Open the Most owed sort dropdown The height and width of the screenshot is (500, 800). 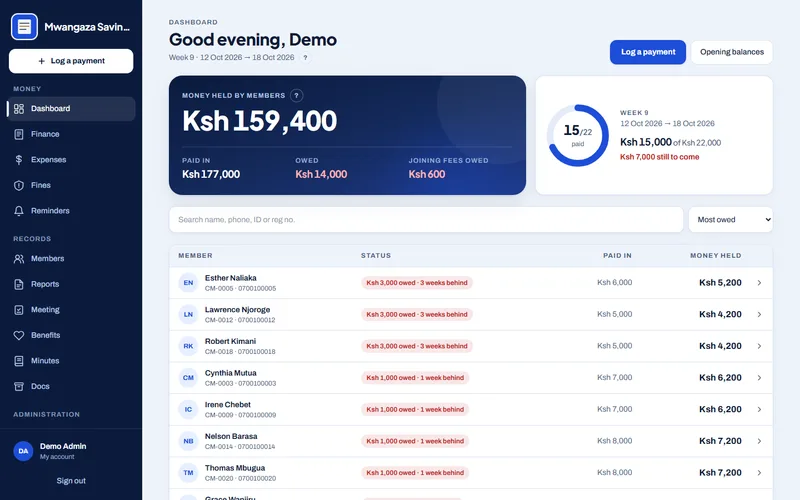731,219
